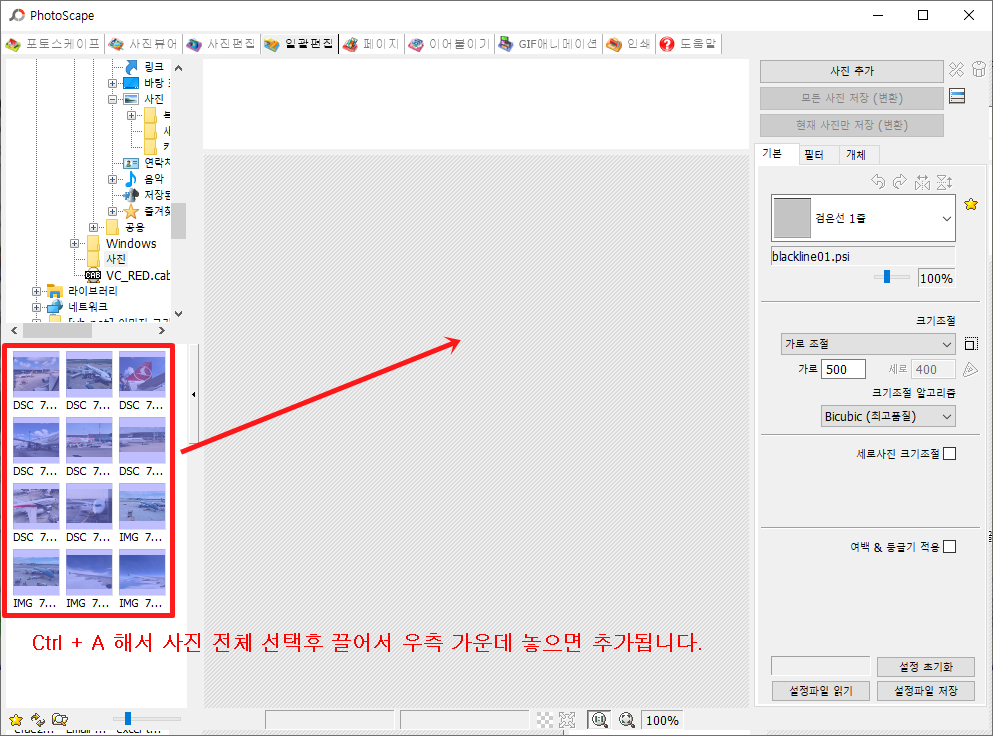
Task: Open the 페이지 tab
Action: 372,44
